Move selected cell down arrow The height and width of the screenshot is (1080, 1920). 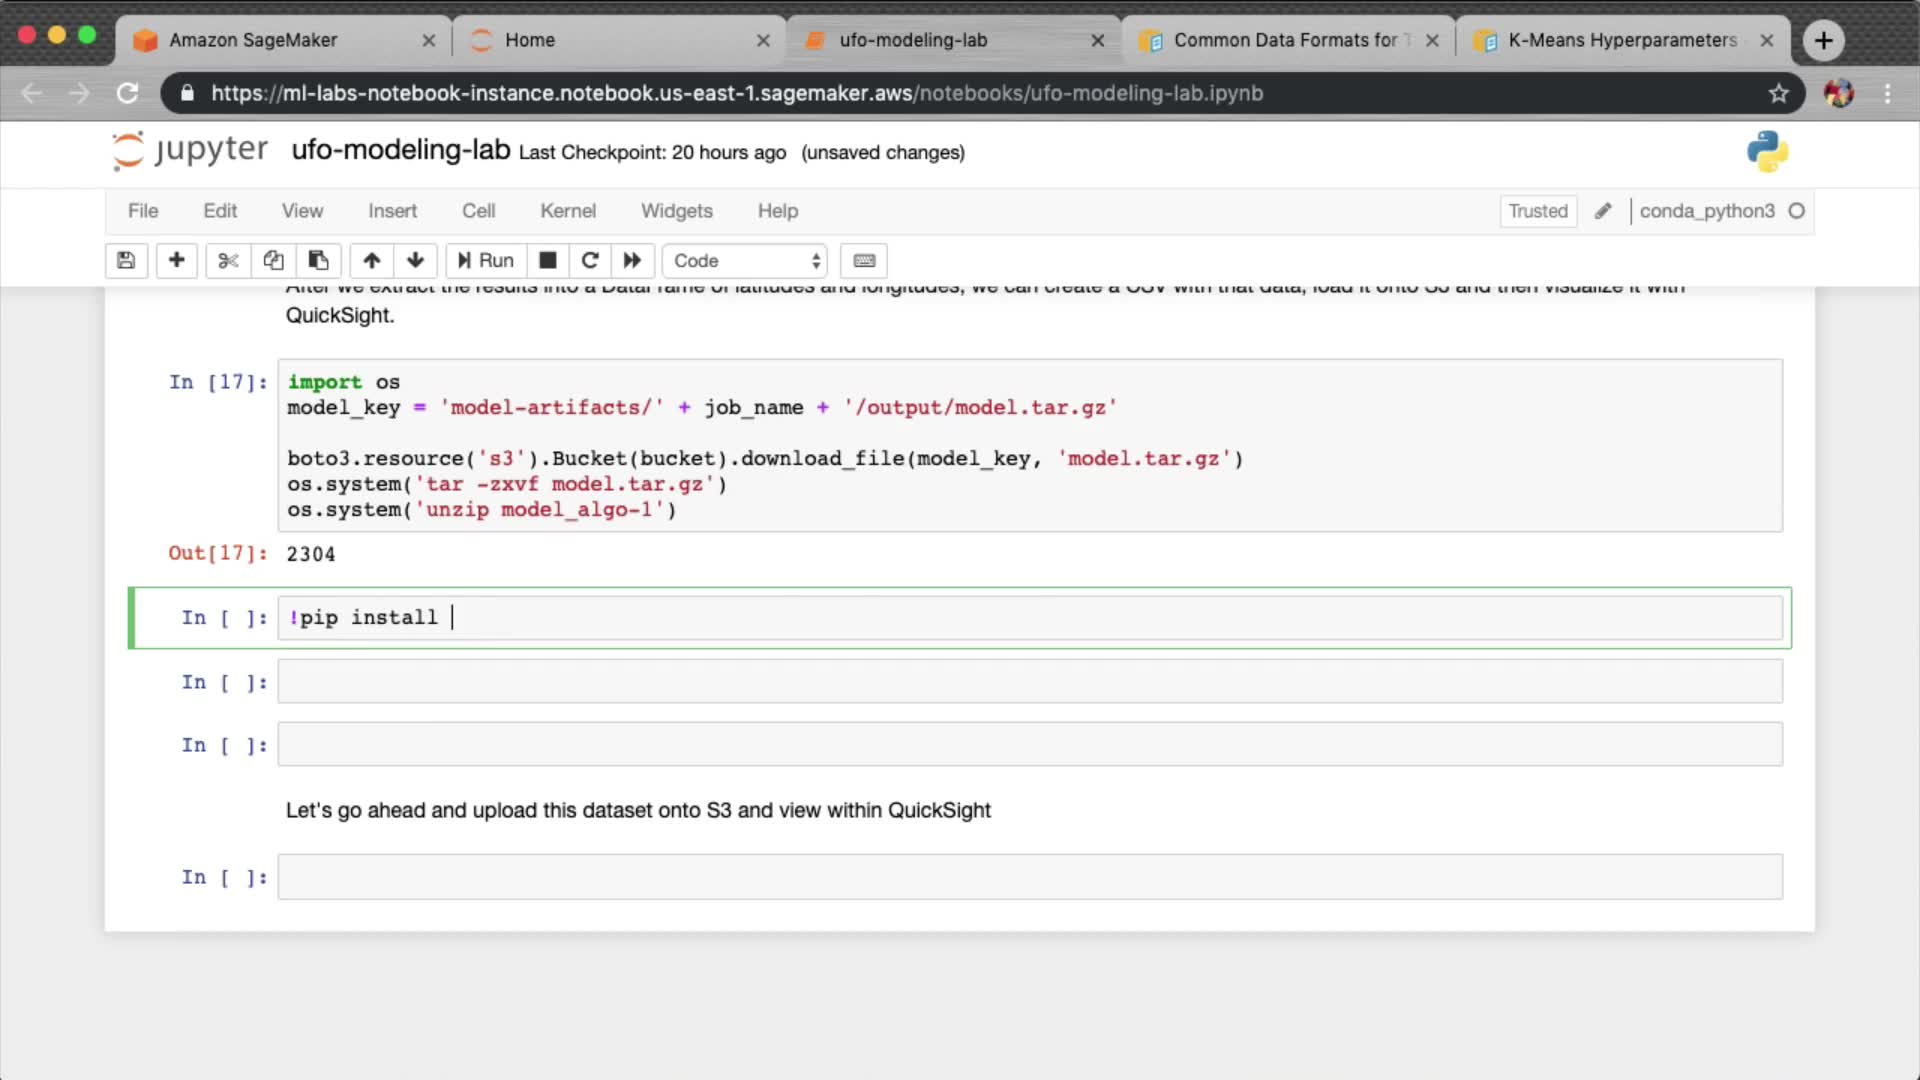pos(415,261)
